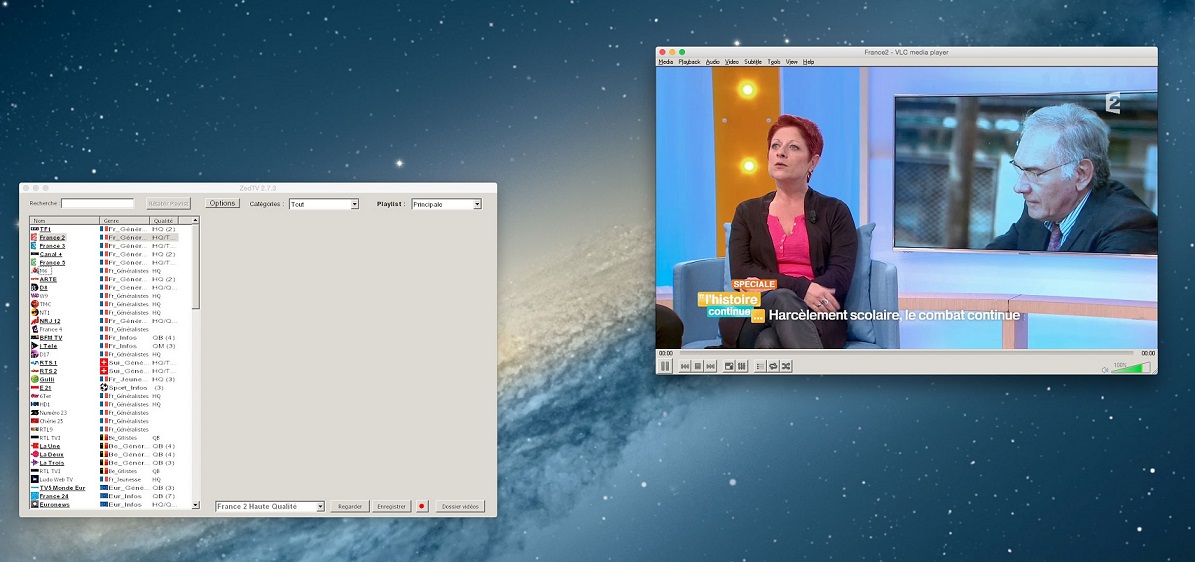
Task: Click the VLC stop button
Action: (x=697, y=366)
